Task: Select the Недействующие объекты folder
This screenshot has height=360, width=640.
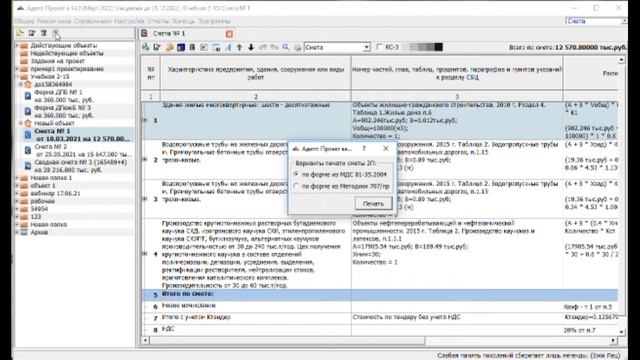Action: click(x=67, y=53)
